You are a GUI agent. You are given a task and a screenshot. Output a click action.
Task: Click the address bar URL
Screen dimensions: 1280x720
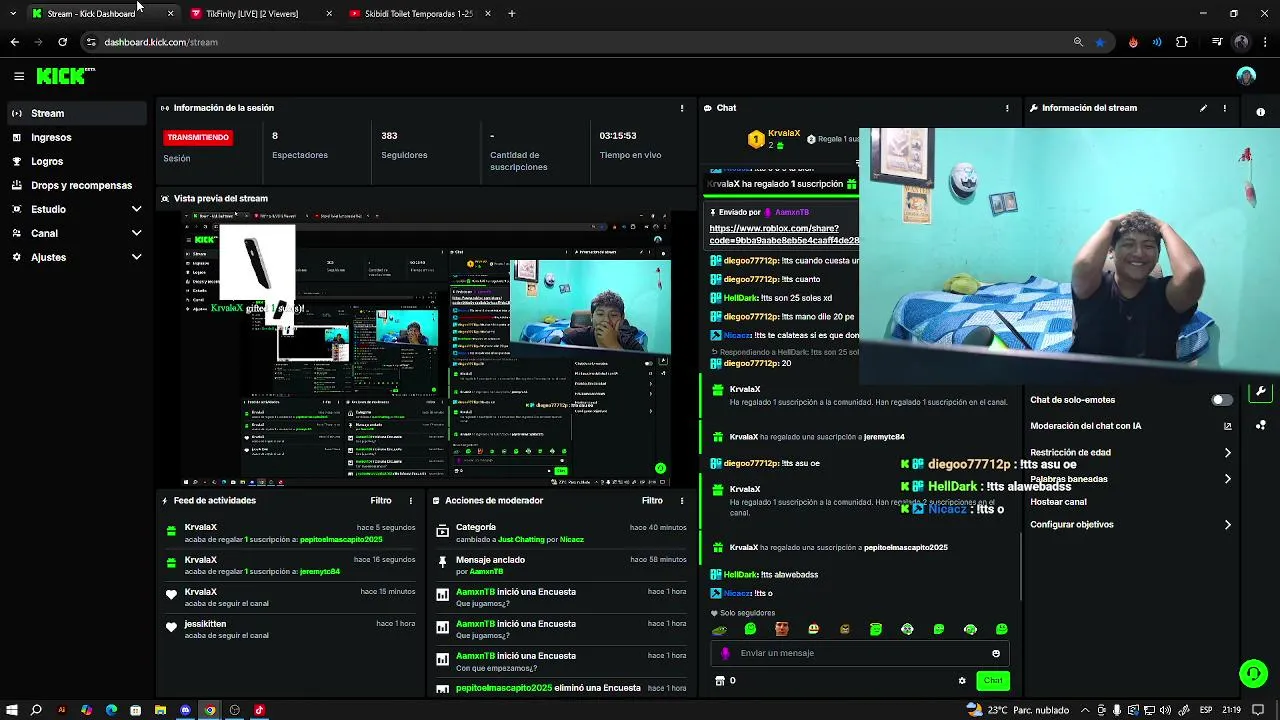[x=161, y=42]
